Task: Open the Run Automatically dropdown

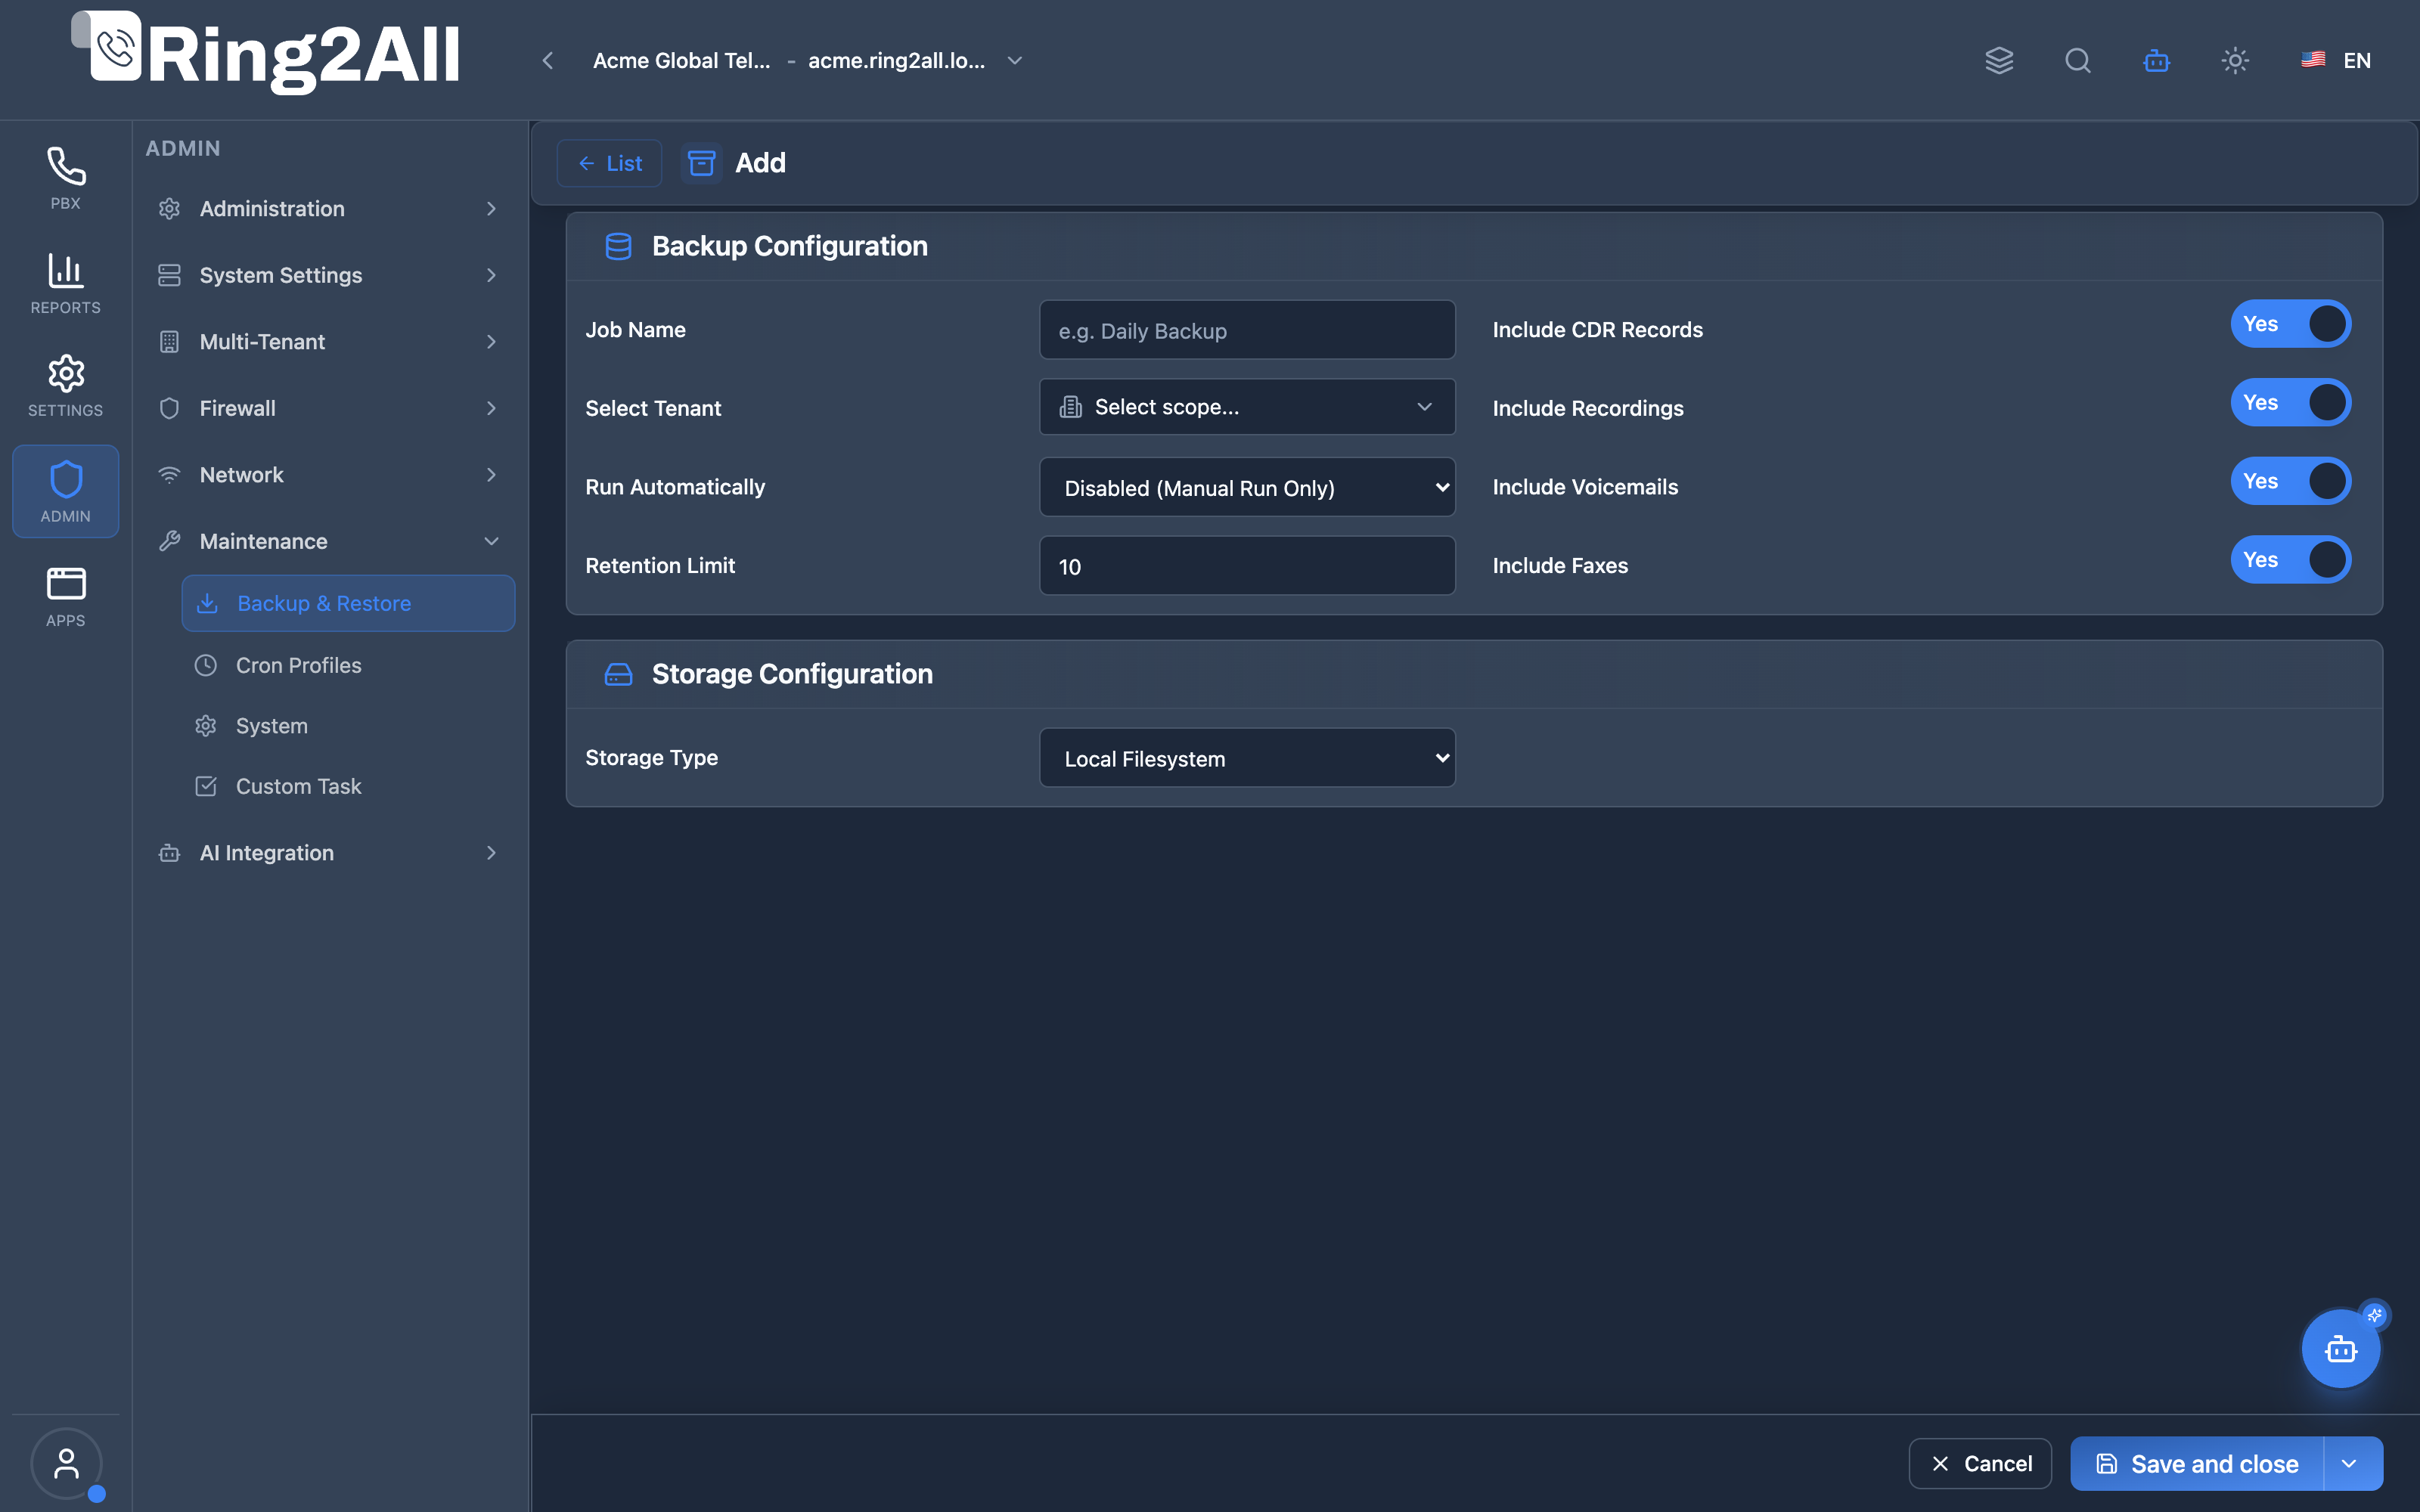Action: 1247,487
